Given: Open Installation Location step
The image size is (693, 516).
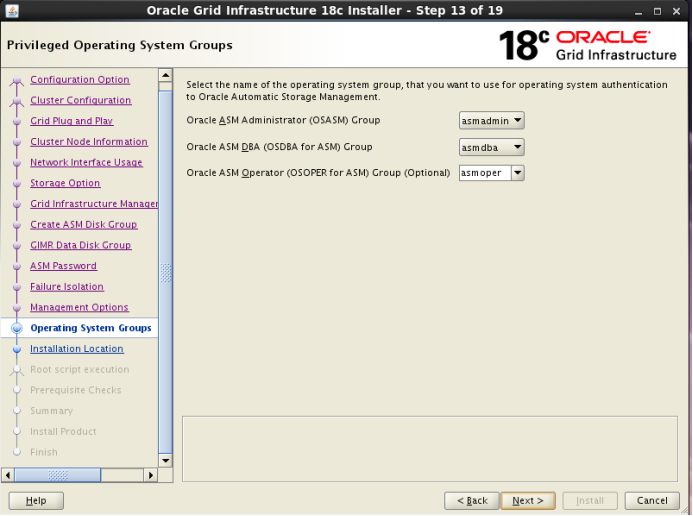Looking at the screenshot, I should coord(76,349).
